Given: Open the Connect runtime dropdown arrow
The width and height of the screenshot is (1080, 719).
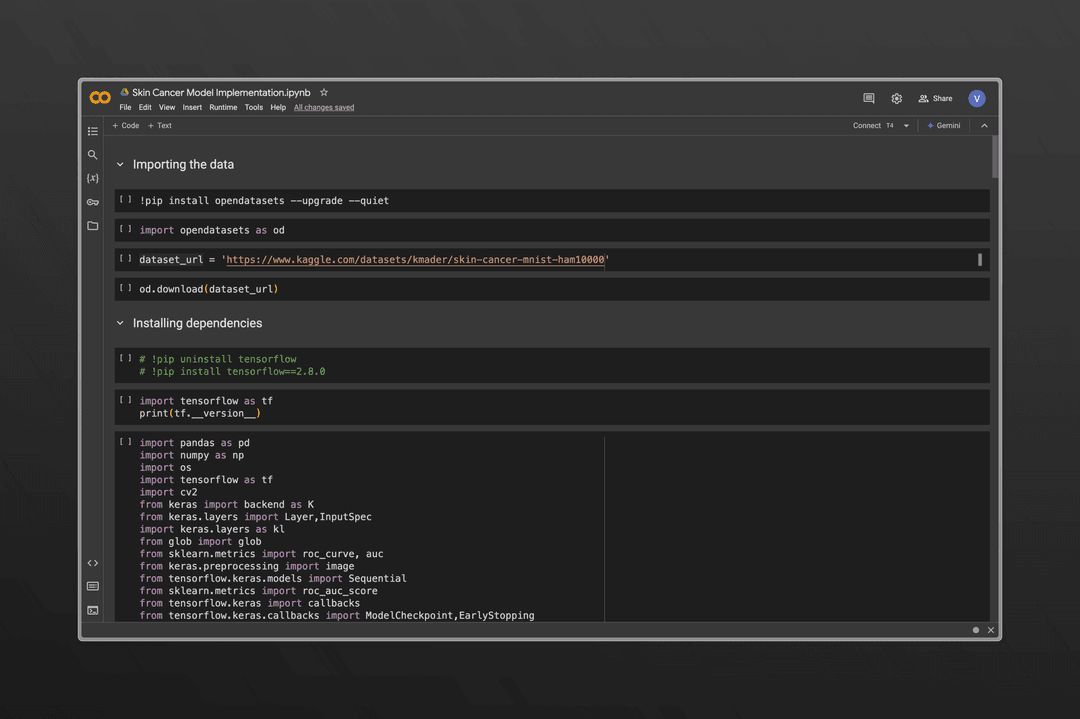Looking at the screenshot, I should [906, 126].
